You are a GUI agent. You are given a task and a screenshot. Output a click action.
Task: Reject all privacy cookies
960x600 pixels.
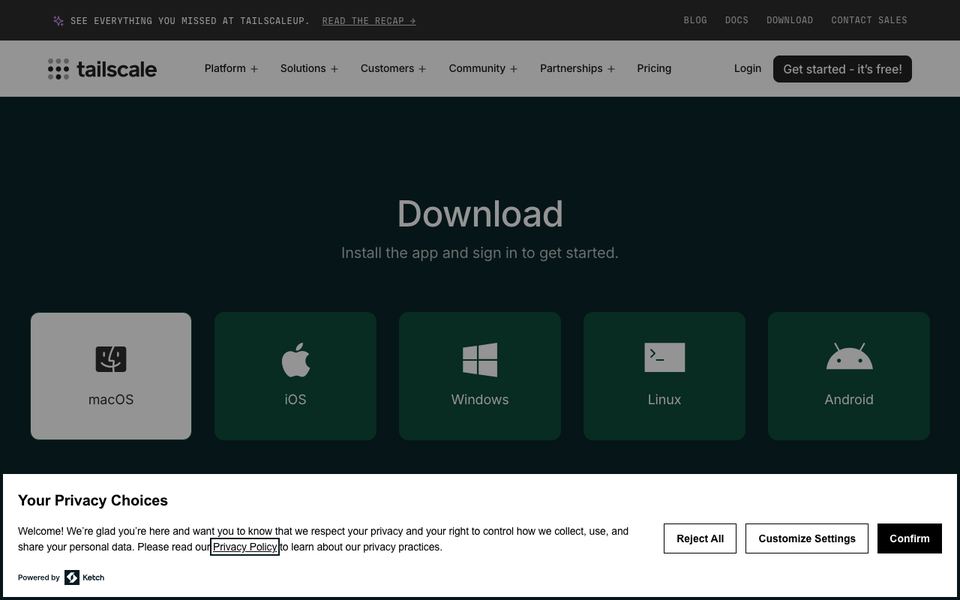[700, 539]
